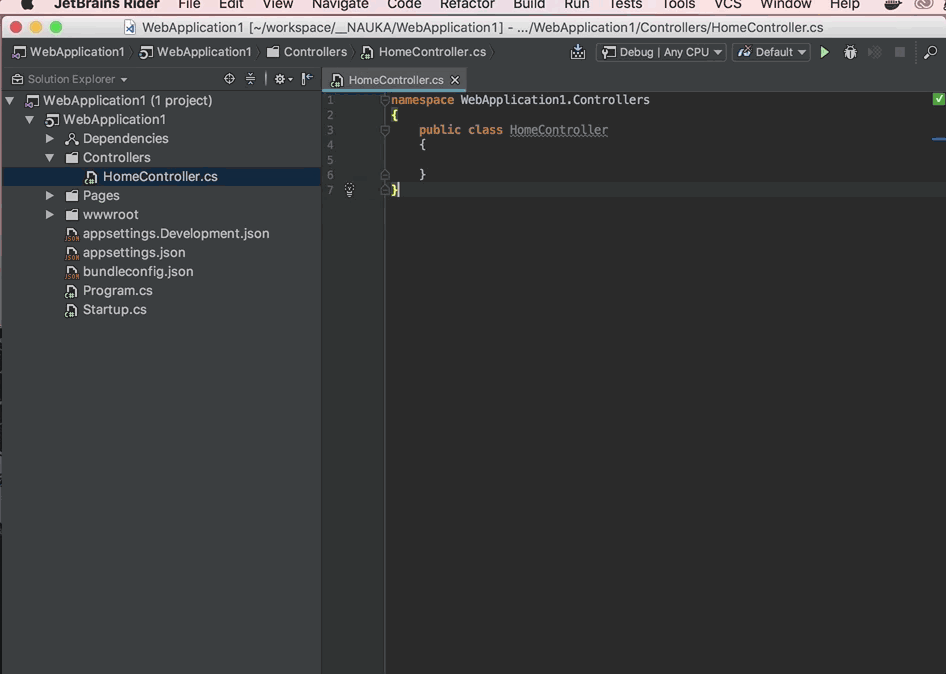The image size is (946, 674).
Task: Open the File menu
Action: 189,4
